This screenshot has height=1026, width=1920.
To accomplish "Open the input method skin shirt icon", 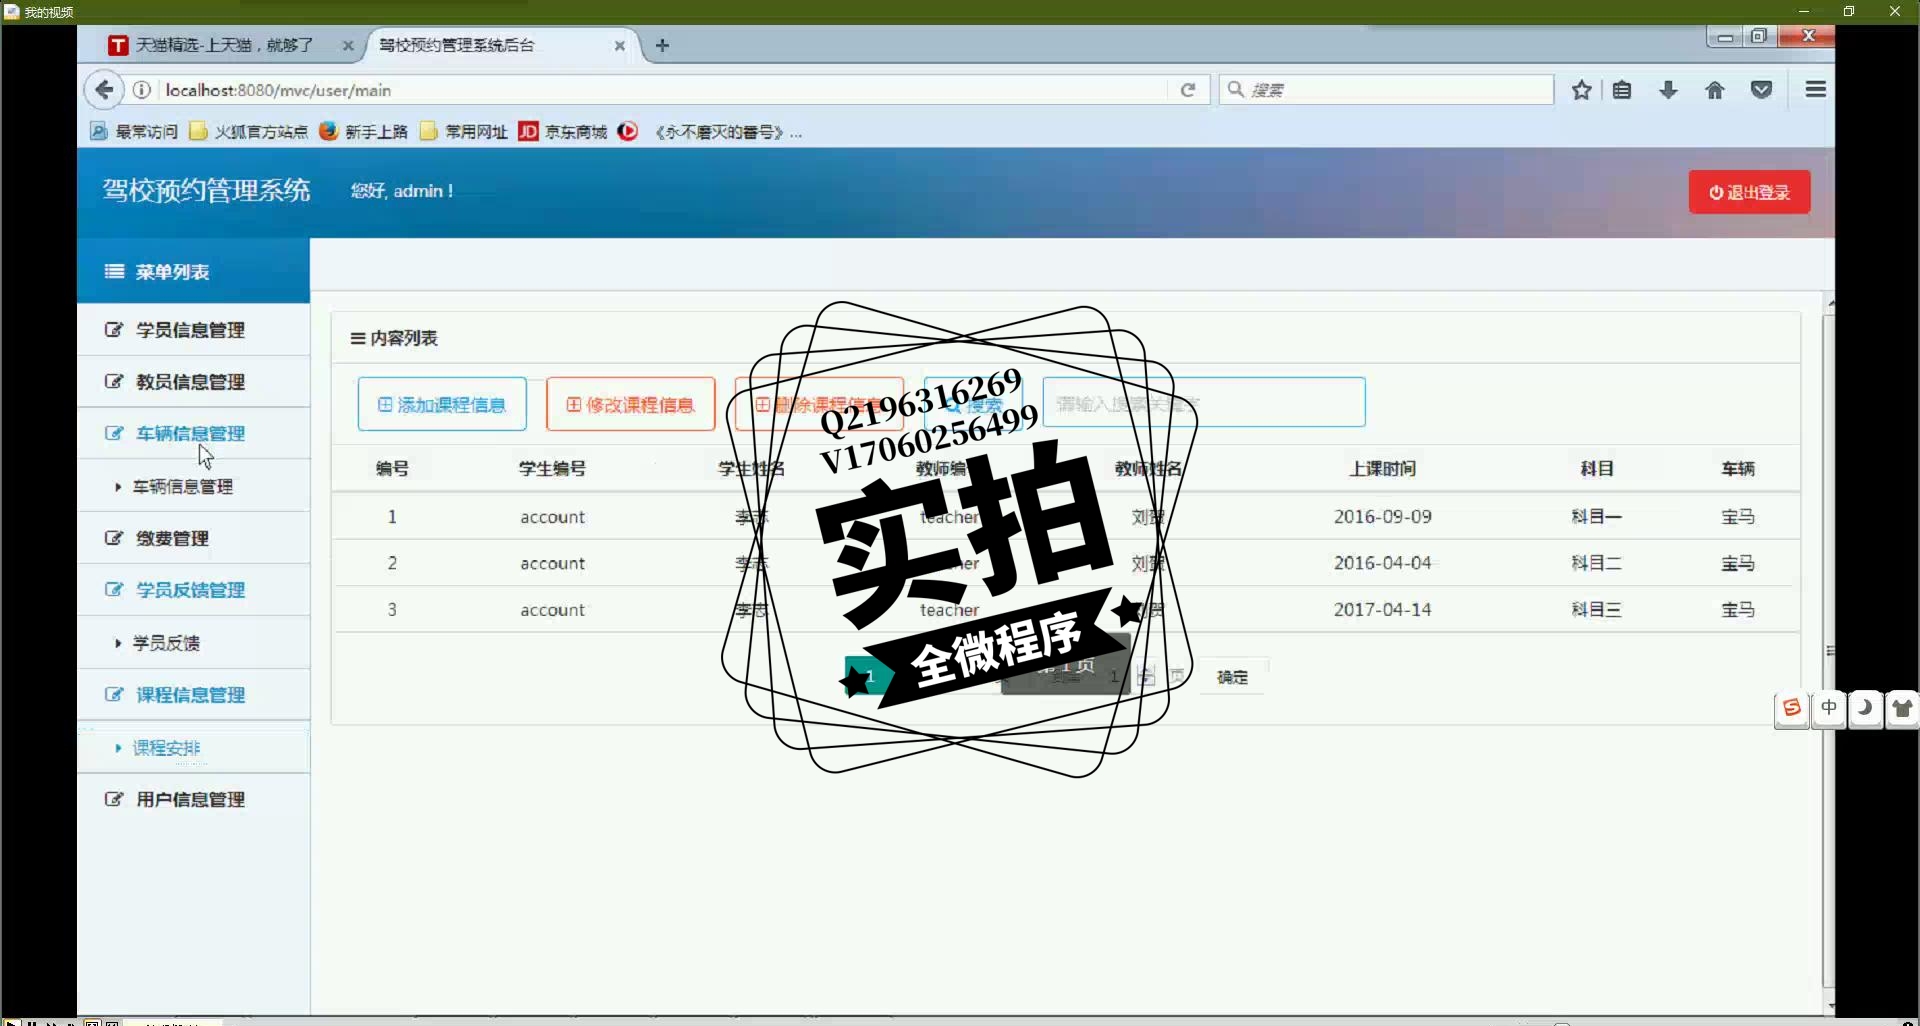I will (1902, 709).
